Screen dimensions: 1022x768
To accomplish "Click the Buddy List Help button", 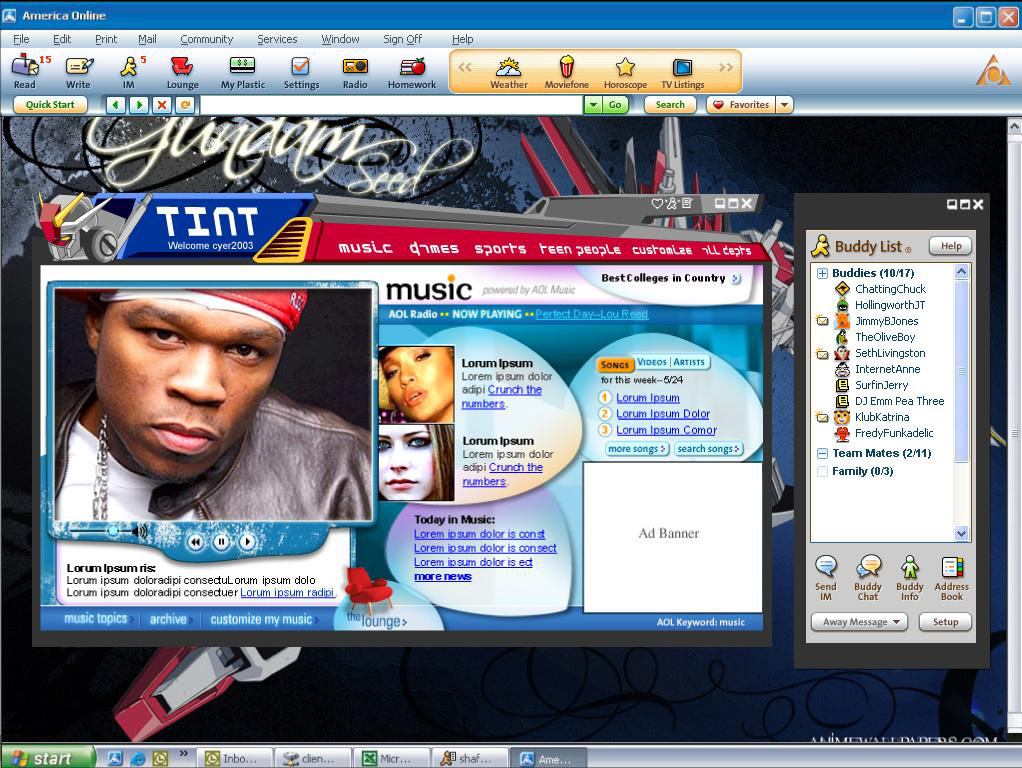I will [x=951, y=246].
